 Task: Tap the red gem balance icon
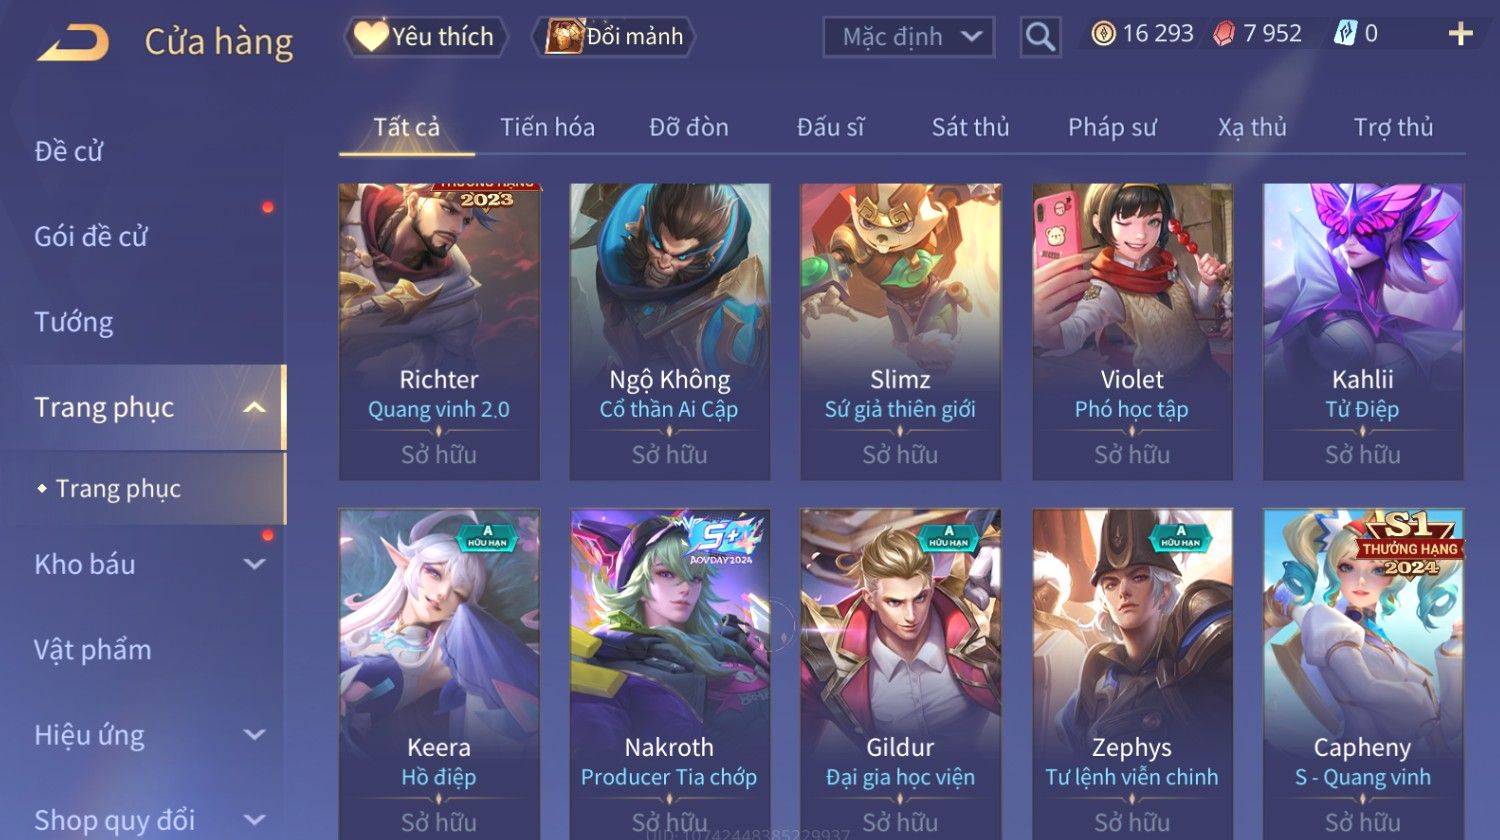pyautogui.click(x=1224, y=34)
